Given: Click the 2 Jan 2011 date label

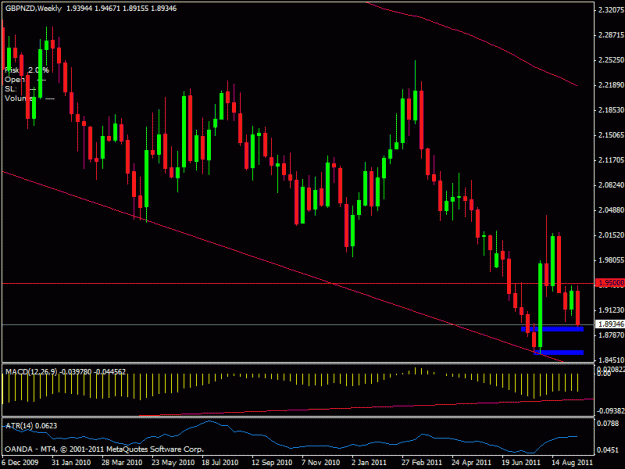Looking at the screenshot, I should (369, 463).
